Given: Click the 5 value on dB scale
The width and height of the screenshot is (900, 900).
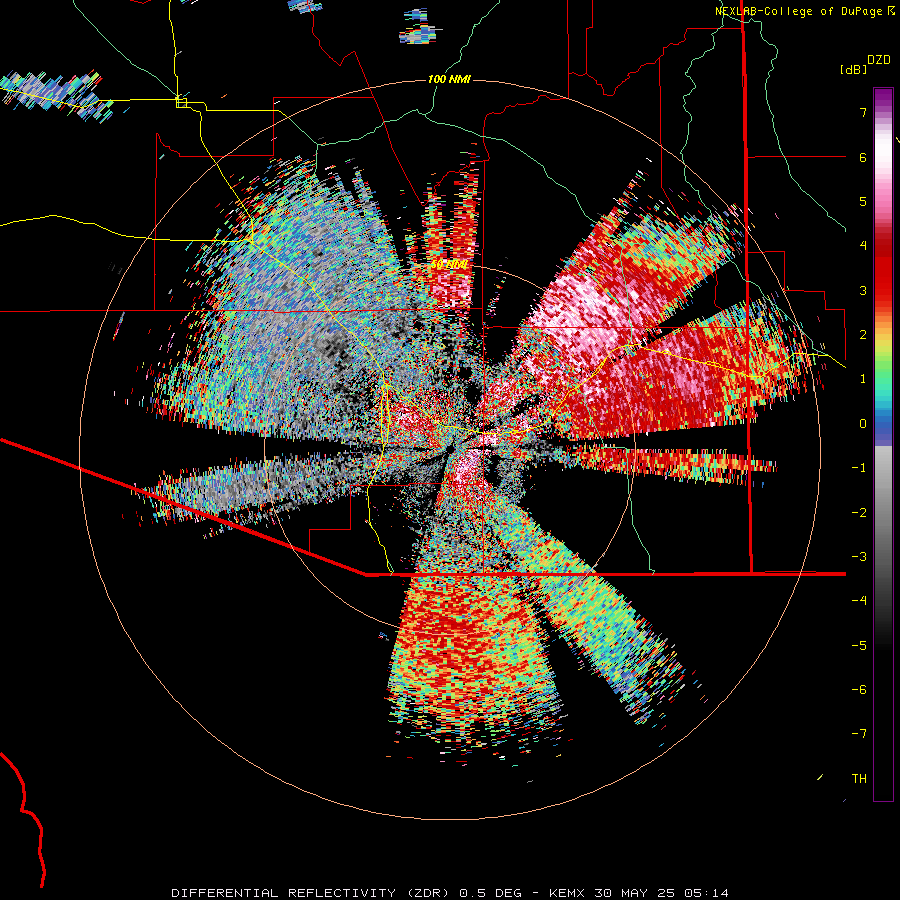Looking at the screenshot, I should coord(863,201).
